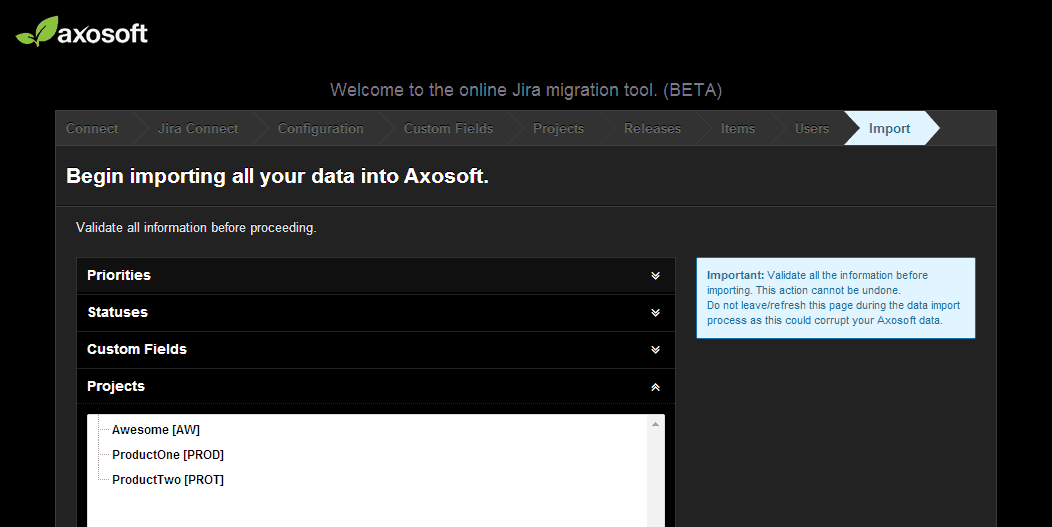The image size is (1052, 527).
Task: Click the Important validation notice box
Action: (x=835, y=297)
